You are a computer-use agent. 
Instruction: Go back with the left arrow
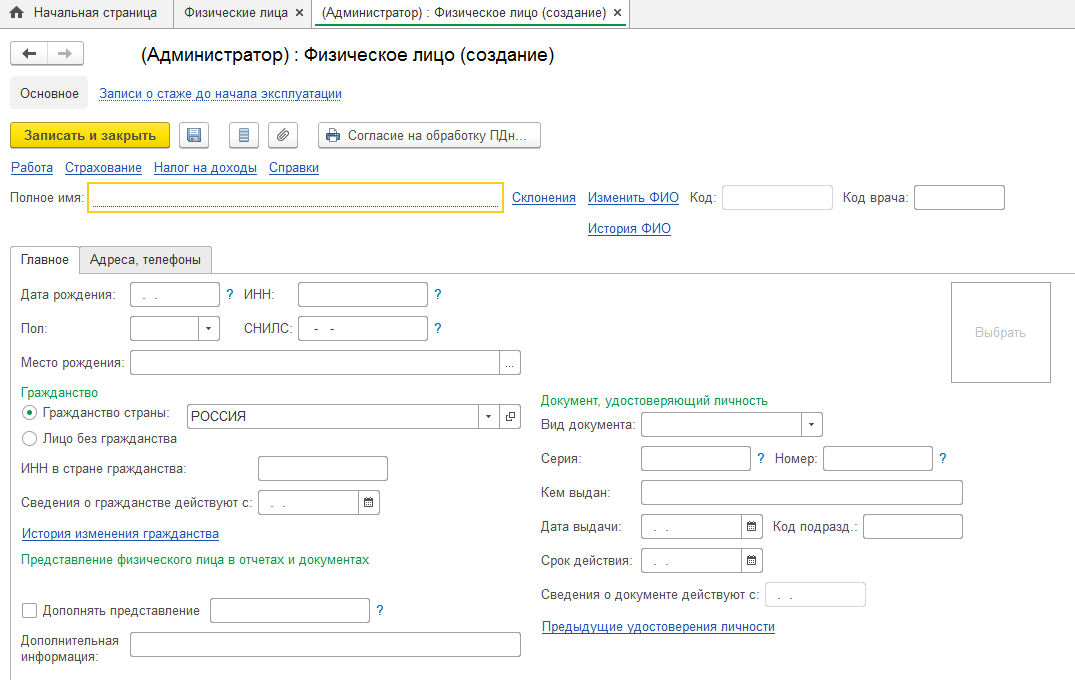[29, 54]
